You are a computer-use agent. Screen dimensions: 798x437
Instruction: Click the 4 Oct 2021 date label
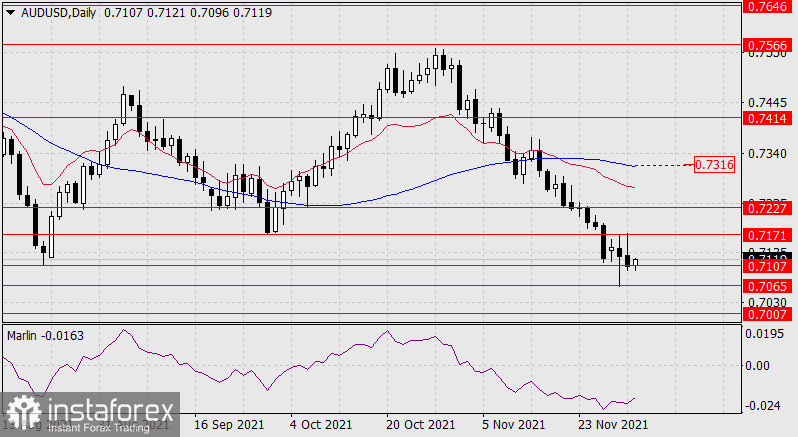point(321,425)
